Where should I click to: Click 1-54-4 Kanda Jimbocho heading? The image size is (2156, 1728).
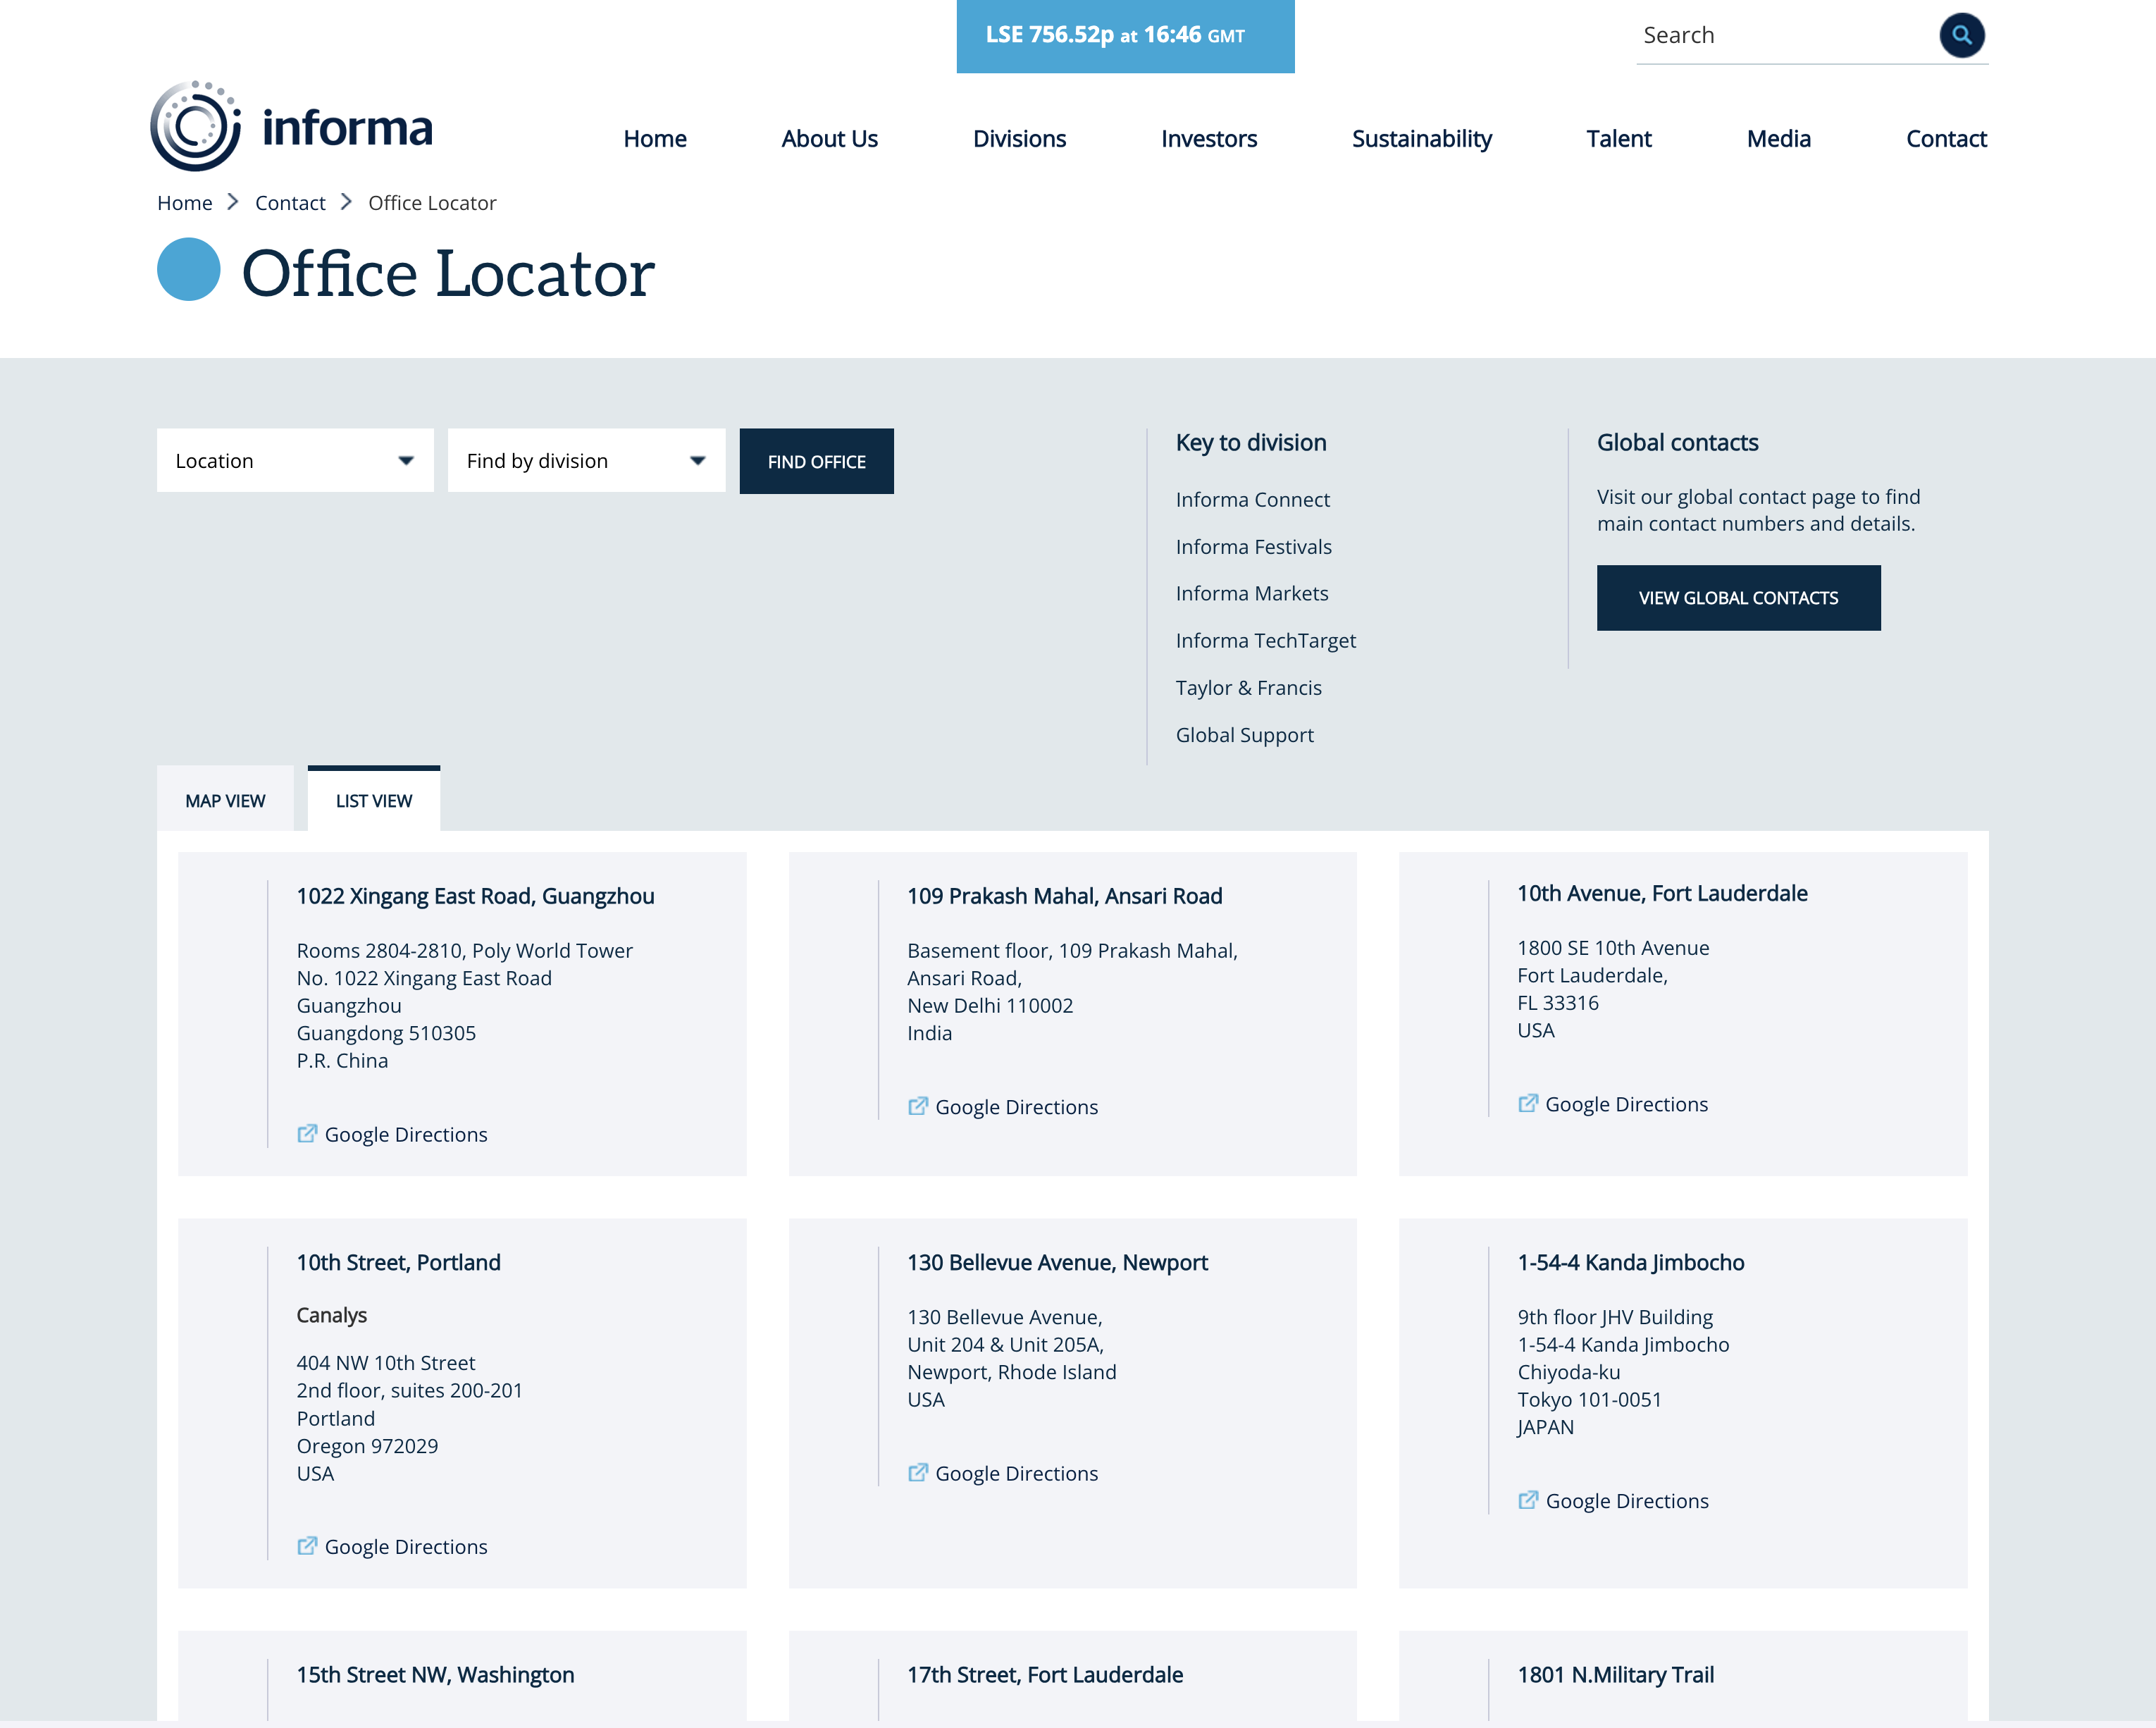point(1630,1262)
